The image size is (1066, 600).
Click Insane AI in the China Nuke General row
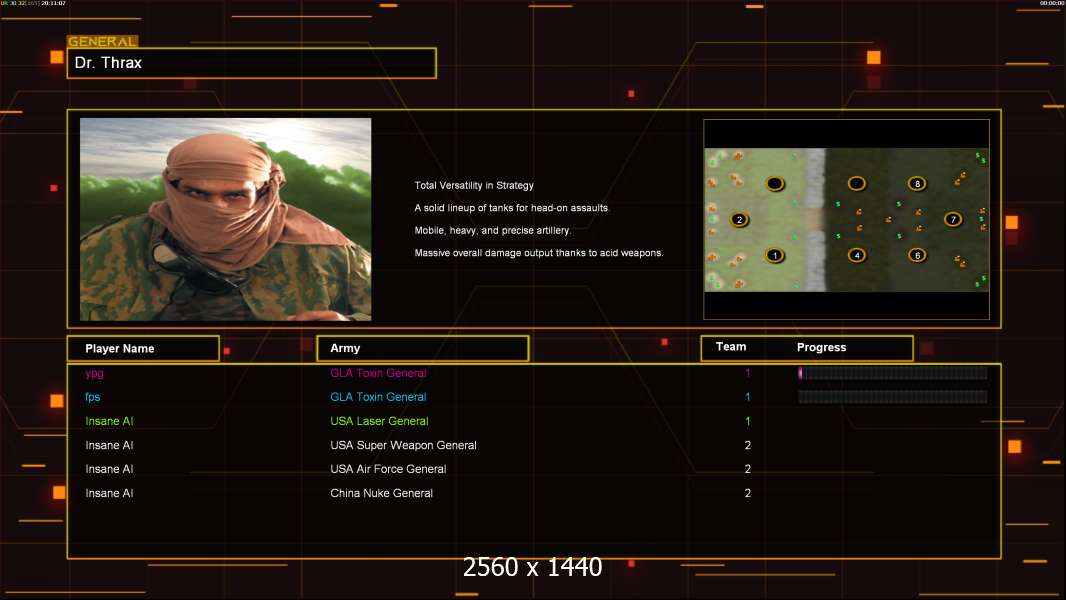click(109, 493)
